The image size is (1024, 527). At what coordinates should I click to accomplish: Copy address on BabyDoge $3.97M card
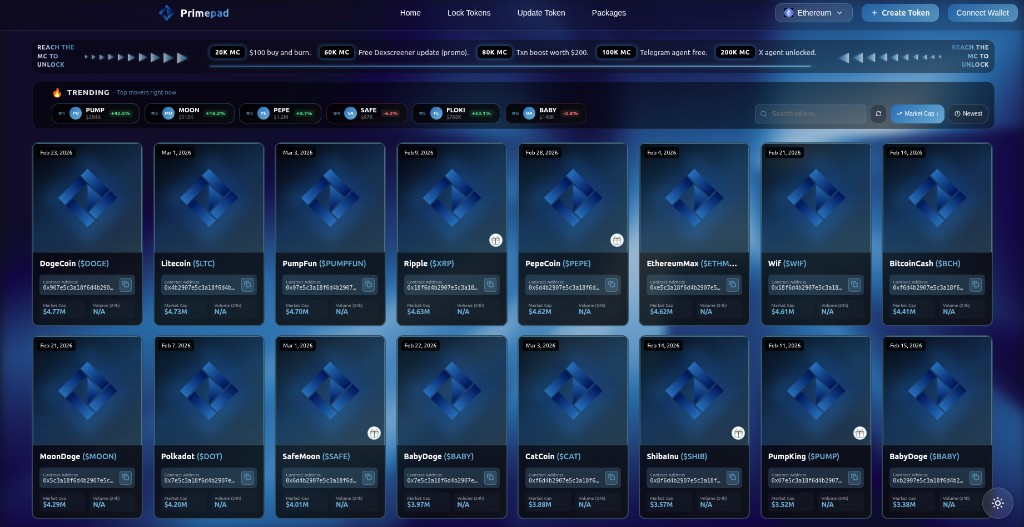490,478
